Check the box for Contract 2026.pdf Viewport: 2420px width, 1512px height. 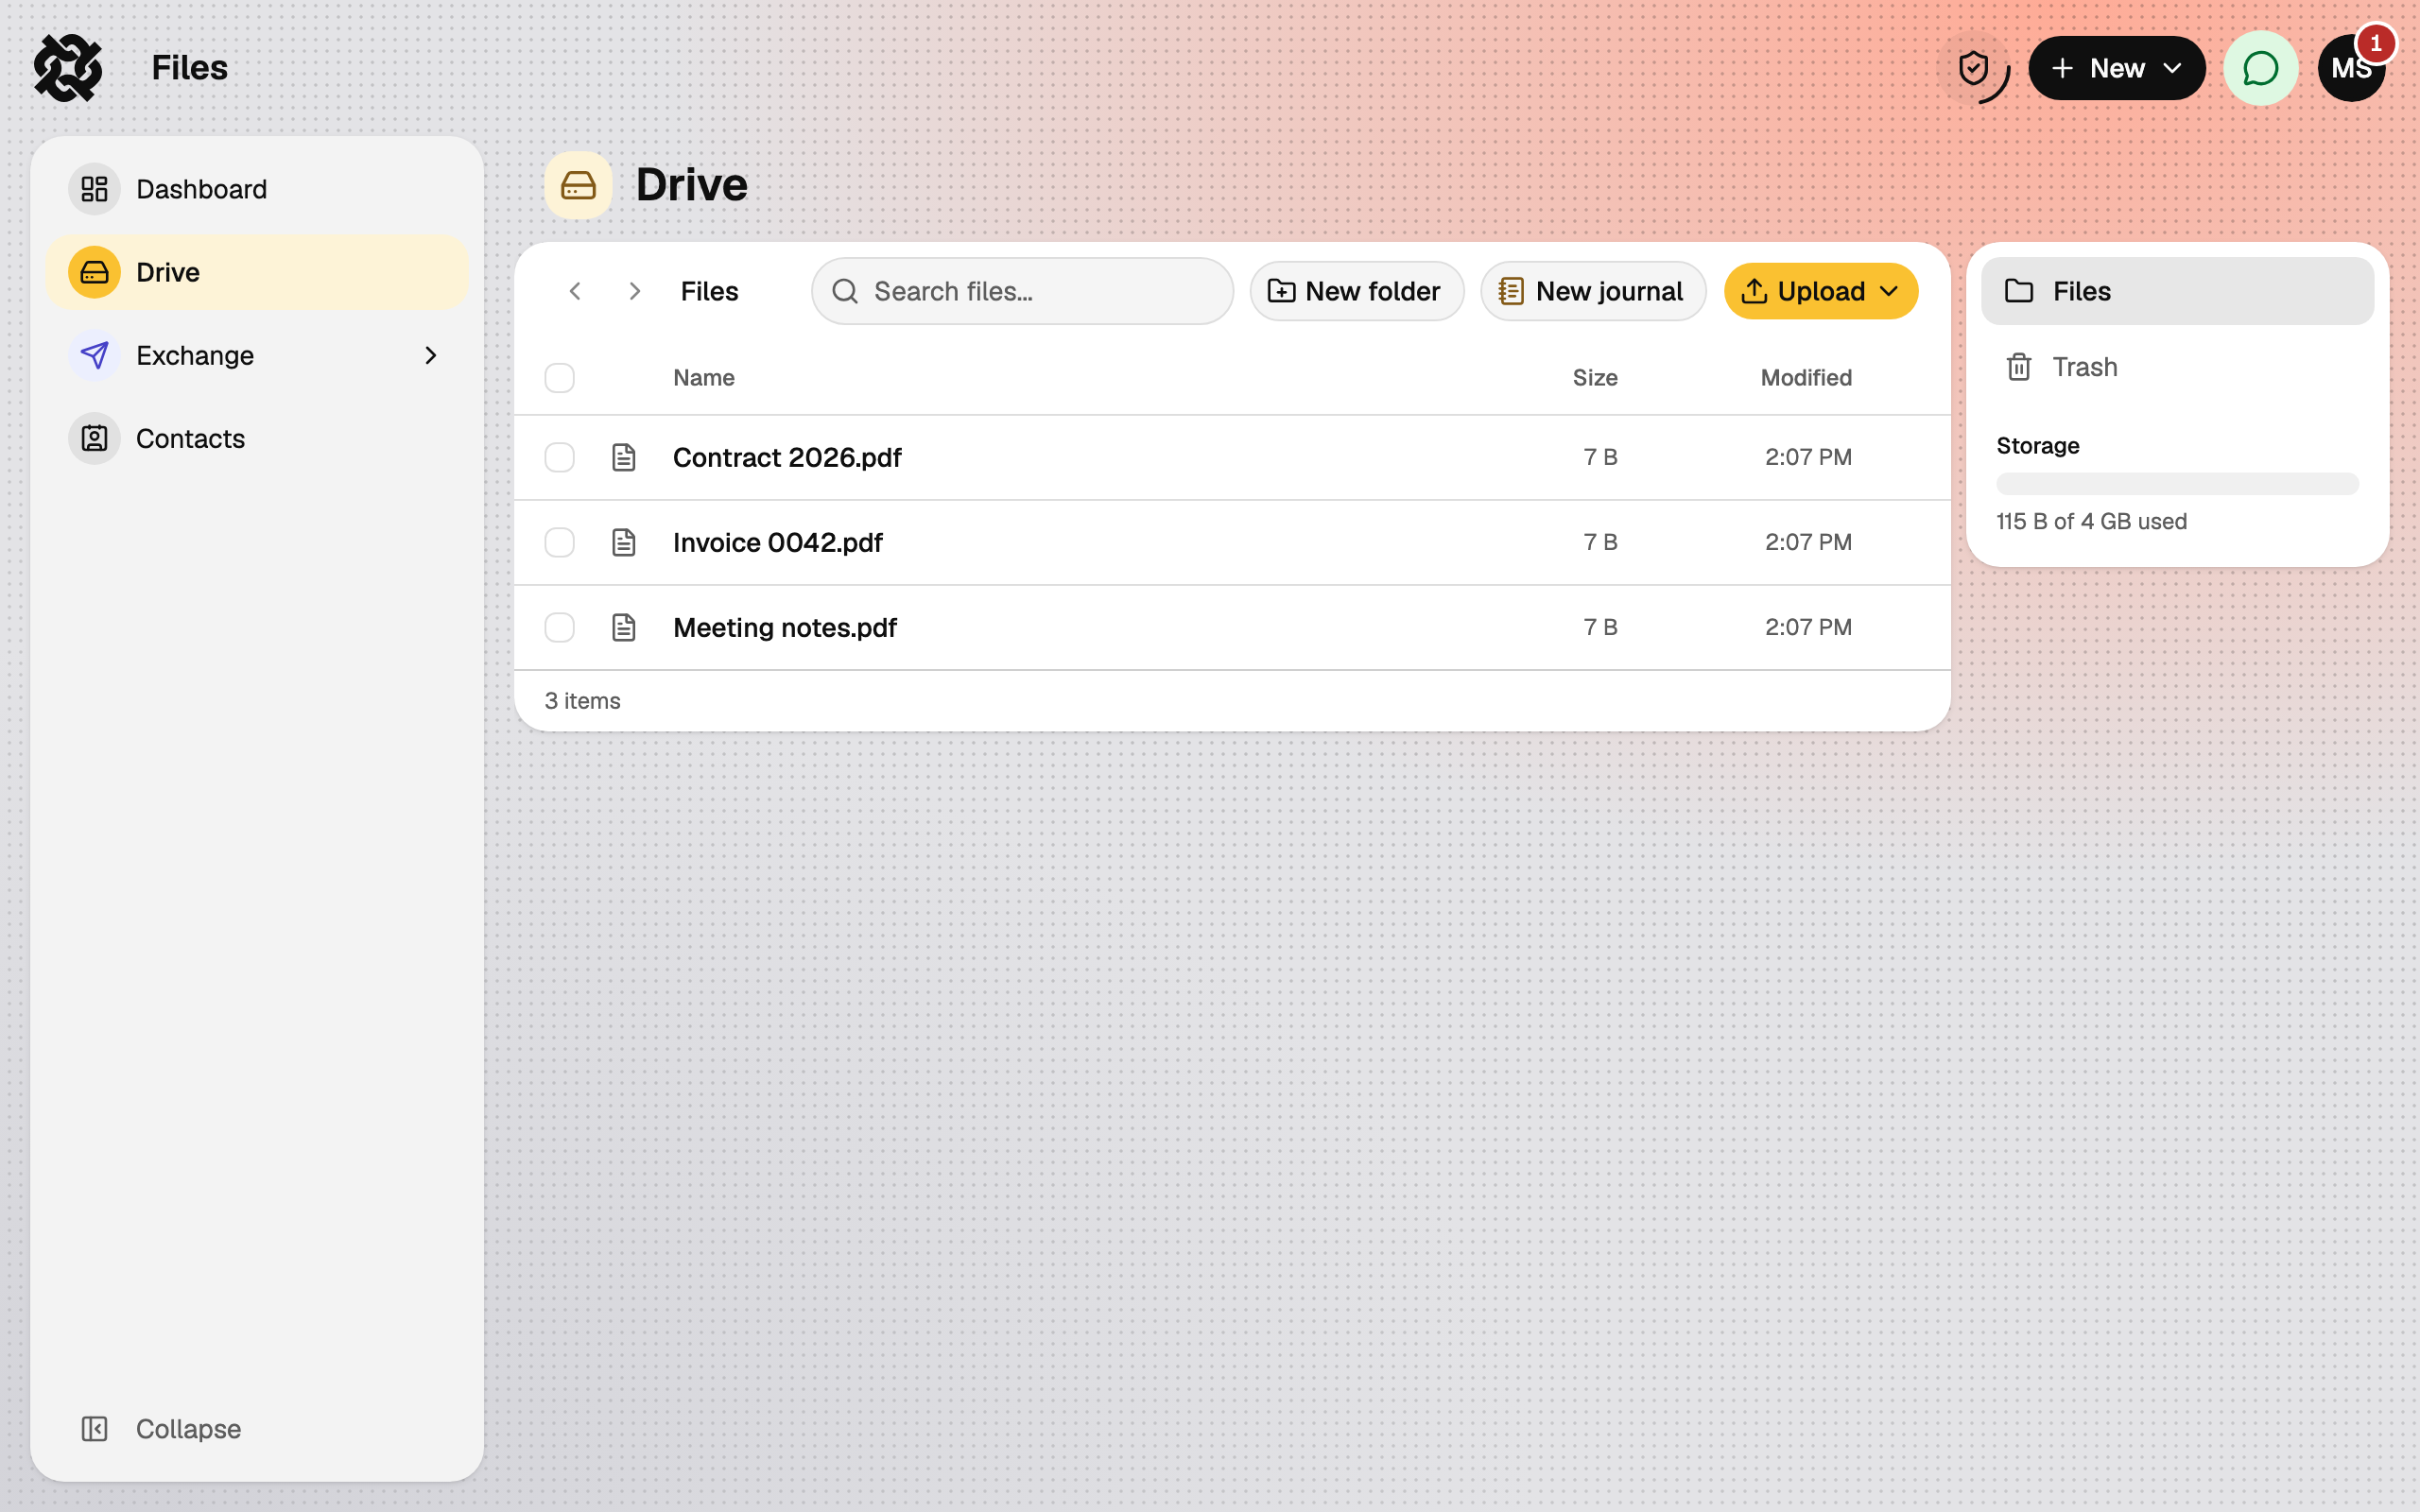click(x=560, y=457)
